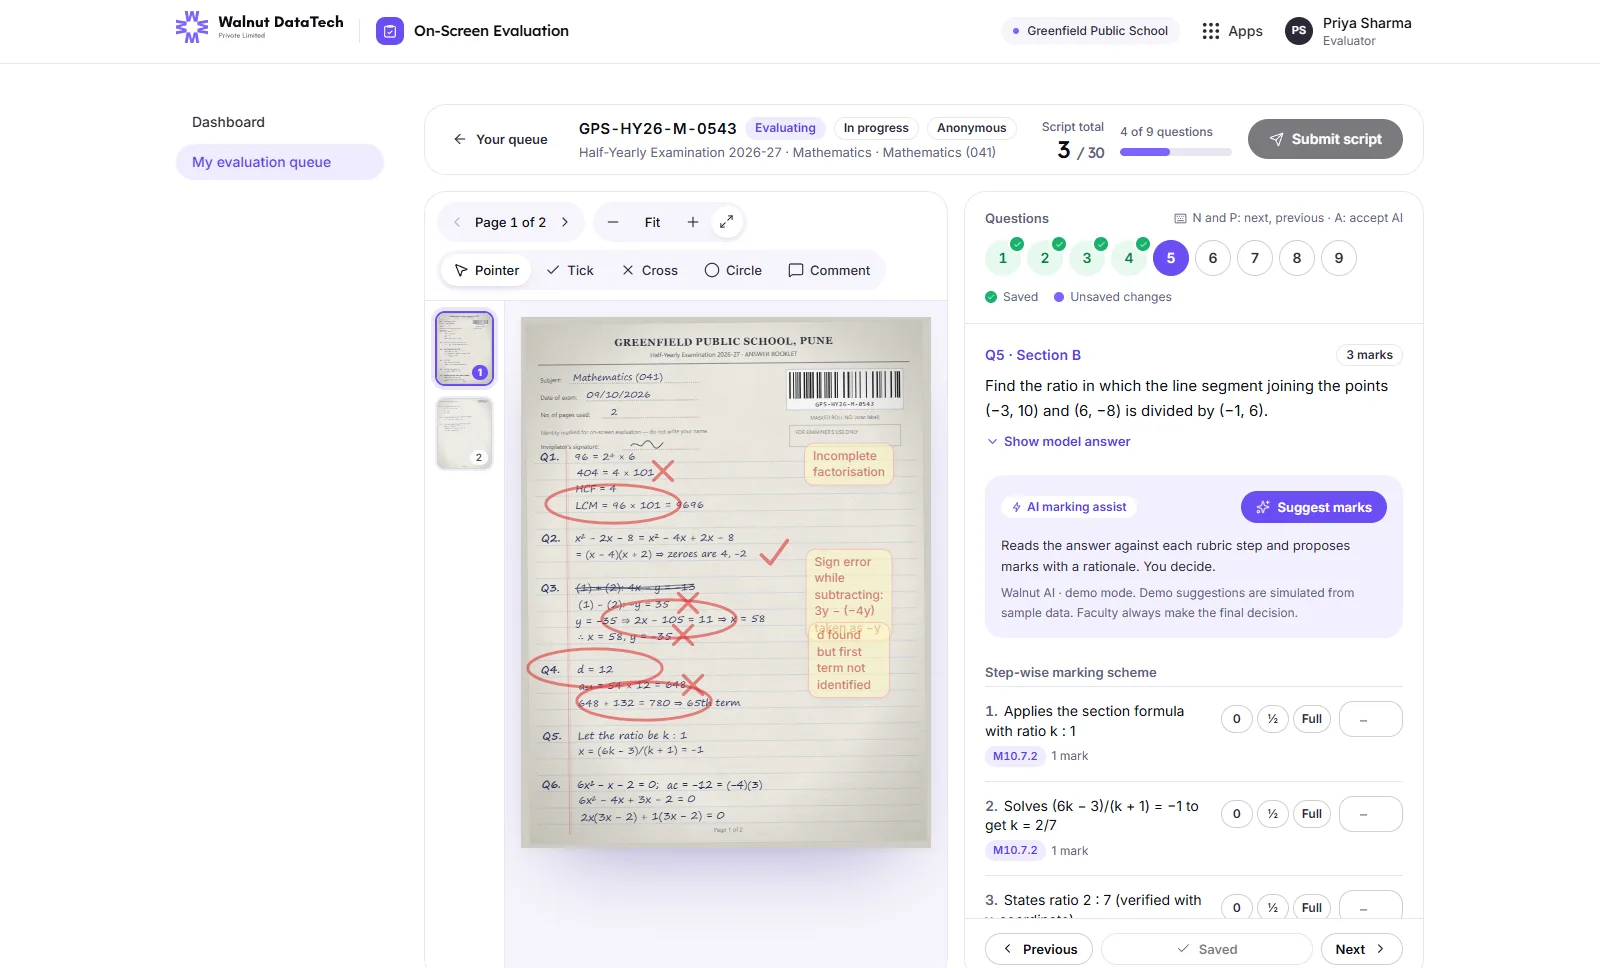Jump to question 3
Screen dimensions: 1600x968
point(1087,258)
